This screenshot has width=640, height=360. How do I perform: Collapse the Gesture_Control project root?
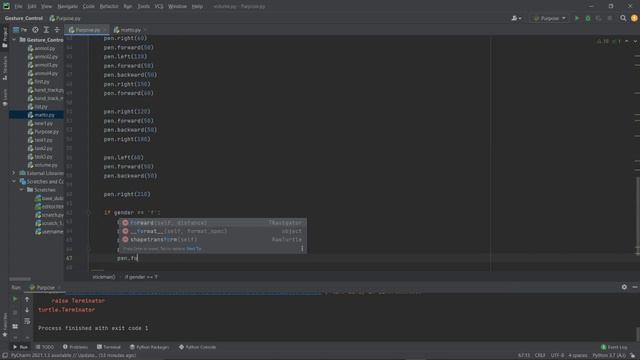pyautogui.click(x=14, y=40)
